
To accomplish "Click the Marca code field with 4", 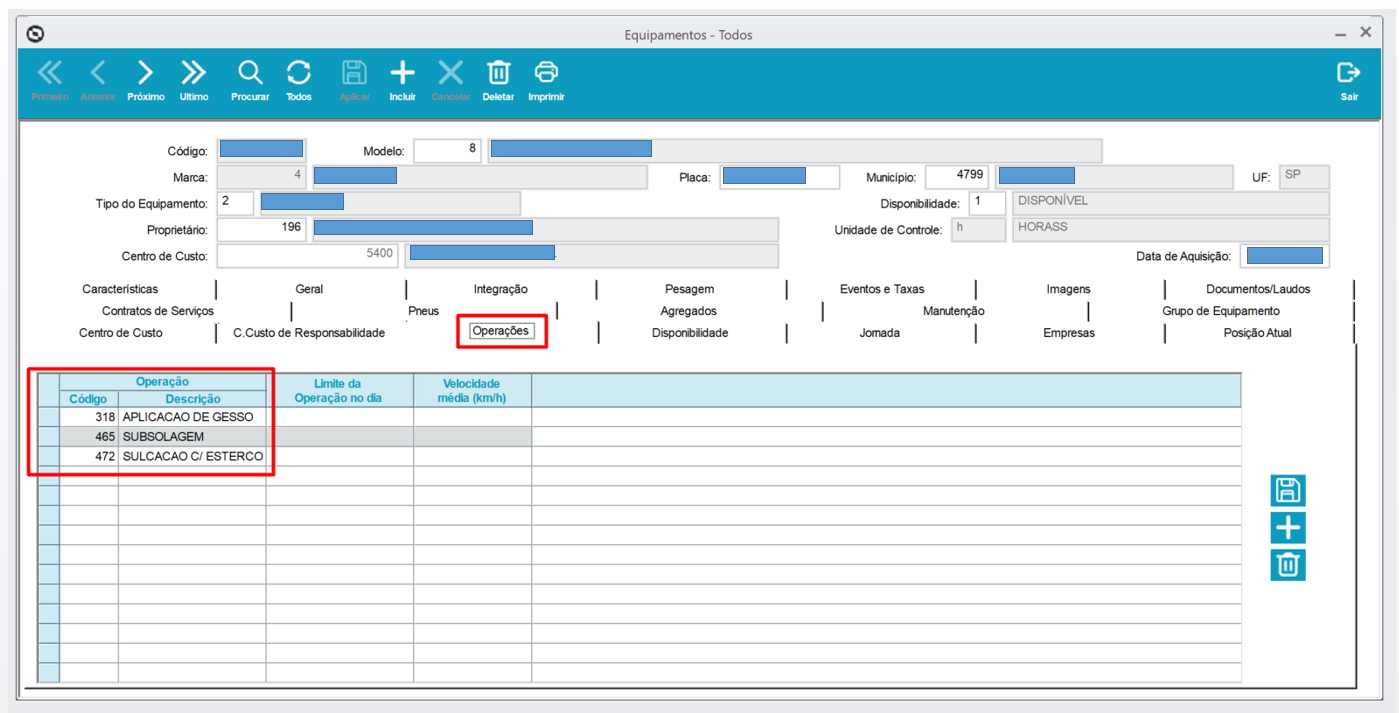I will click(261, 177).
